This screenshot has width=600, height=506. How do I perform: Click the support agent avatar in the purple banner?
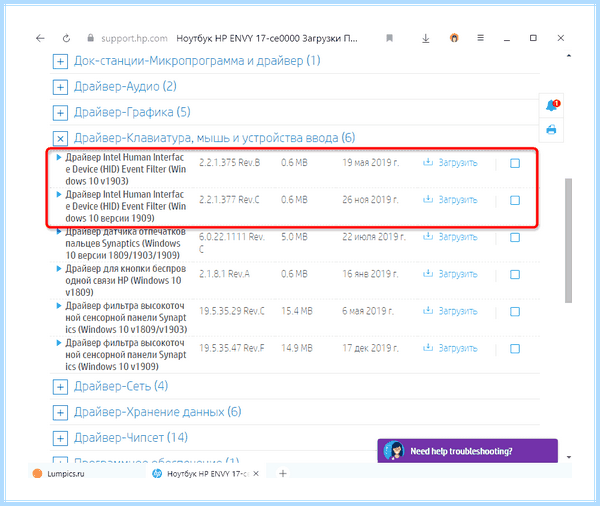395,451
